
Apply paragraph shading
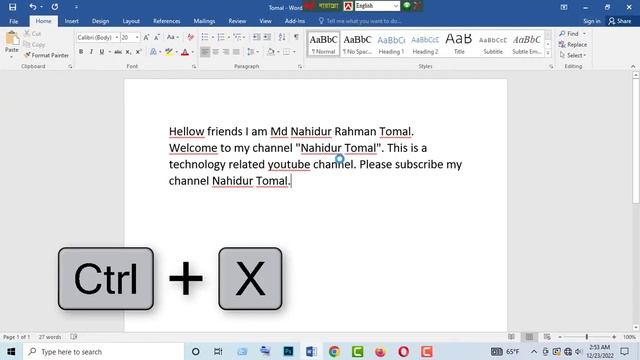tap(271, 52)
